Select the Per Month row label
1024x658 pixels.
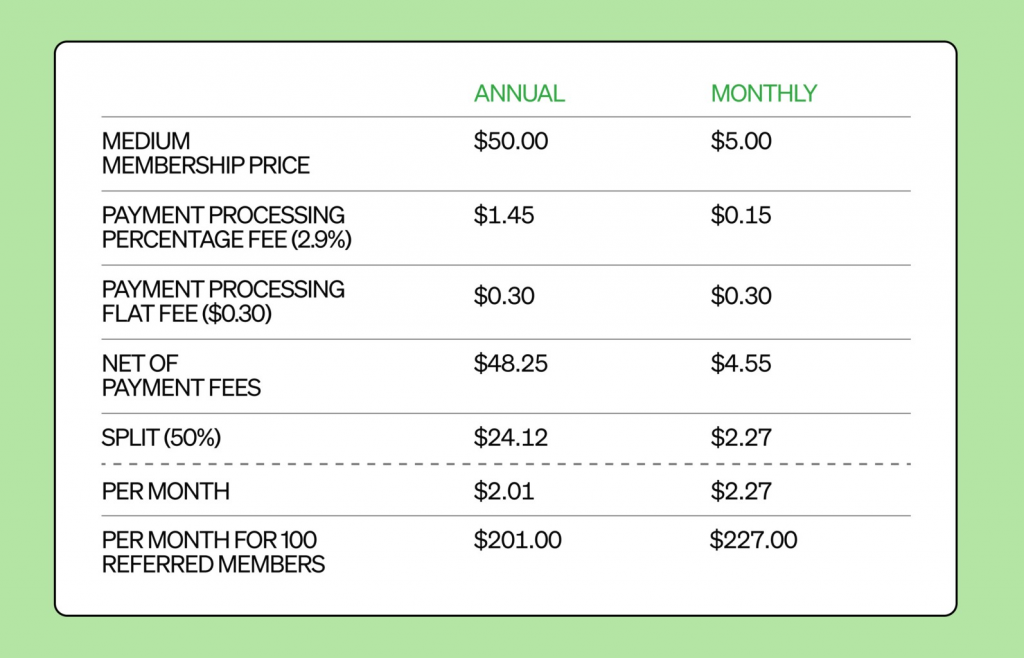point(166,491)
